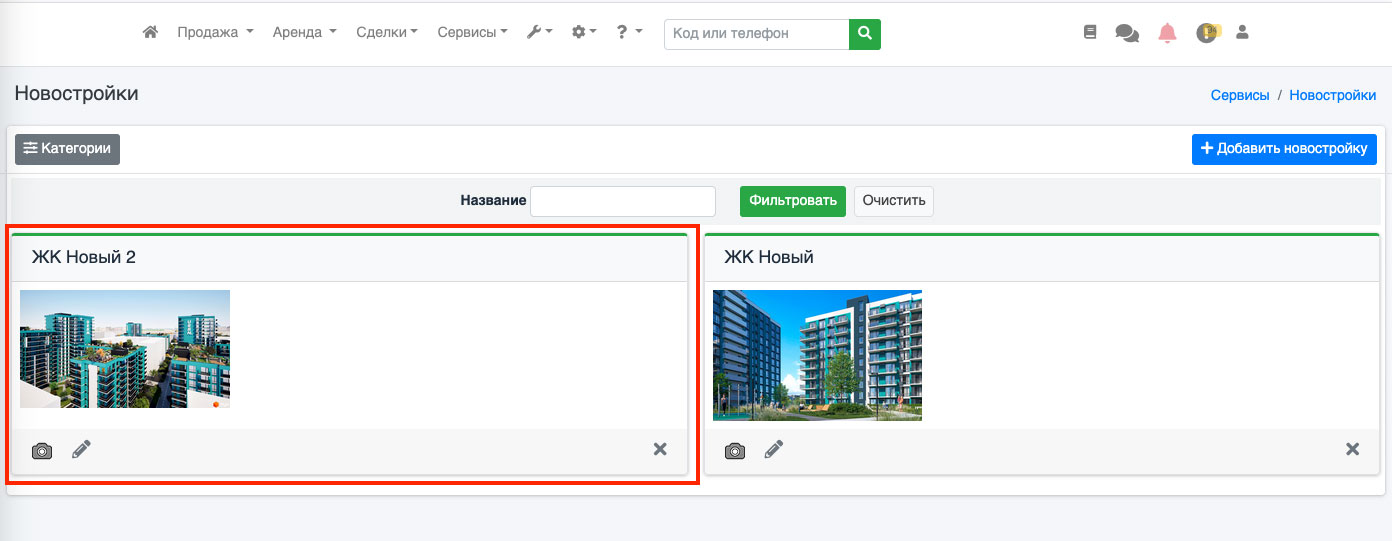Go to the home icon in navbar
The width and height of the screenshot is (1392, 541).
click(150, 32)
